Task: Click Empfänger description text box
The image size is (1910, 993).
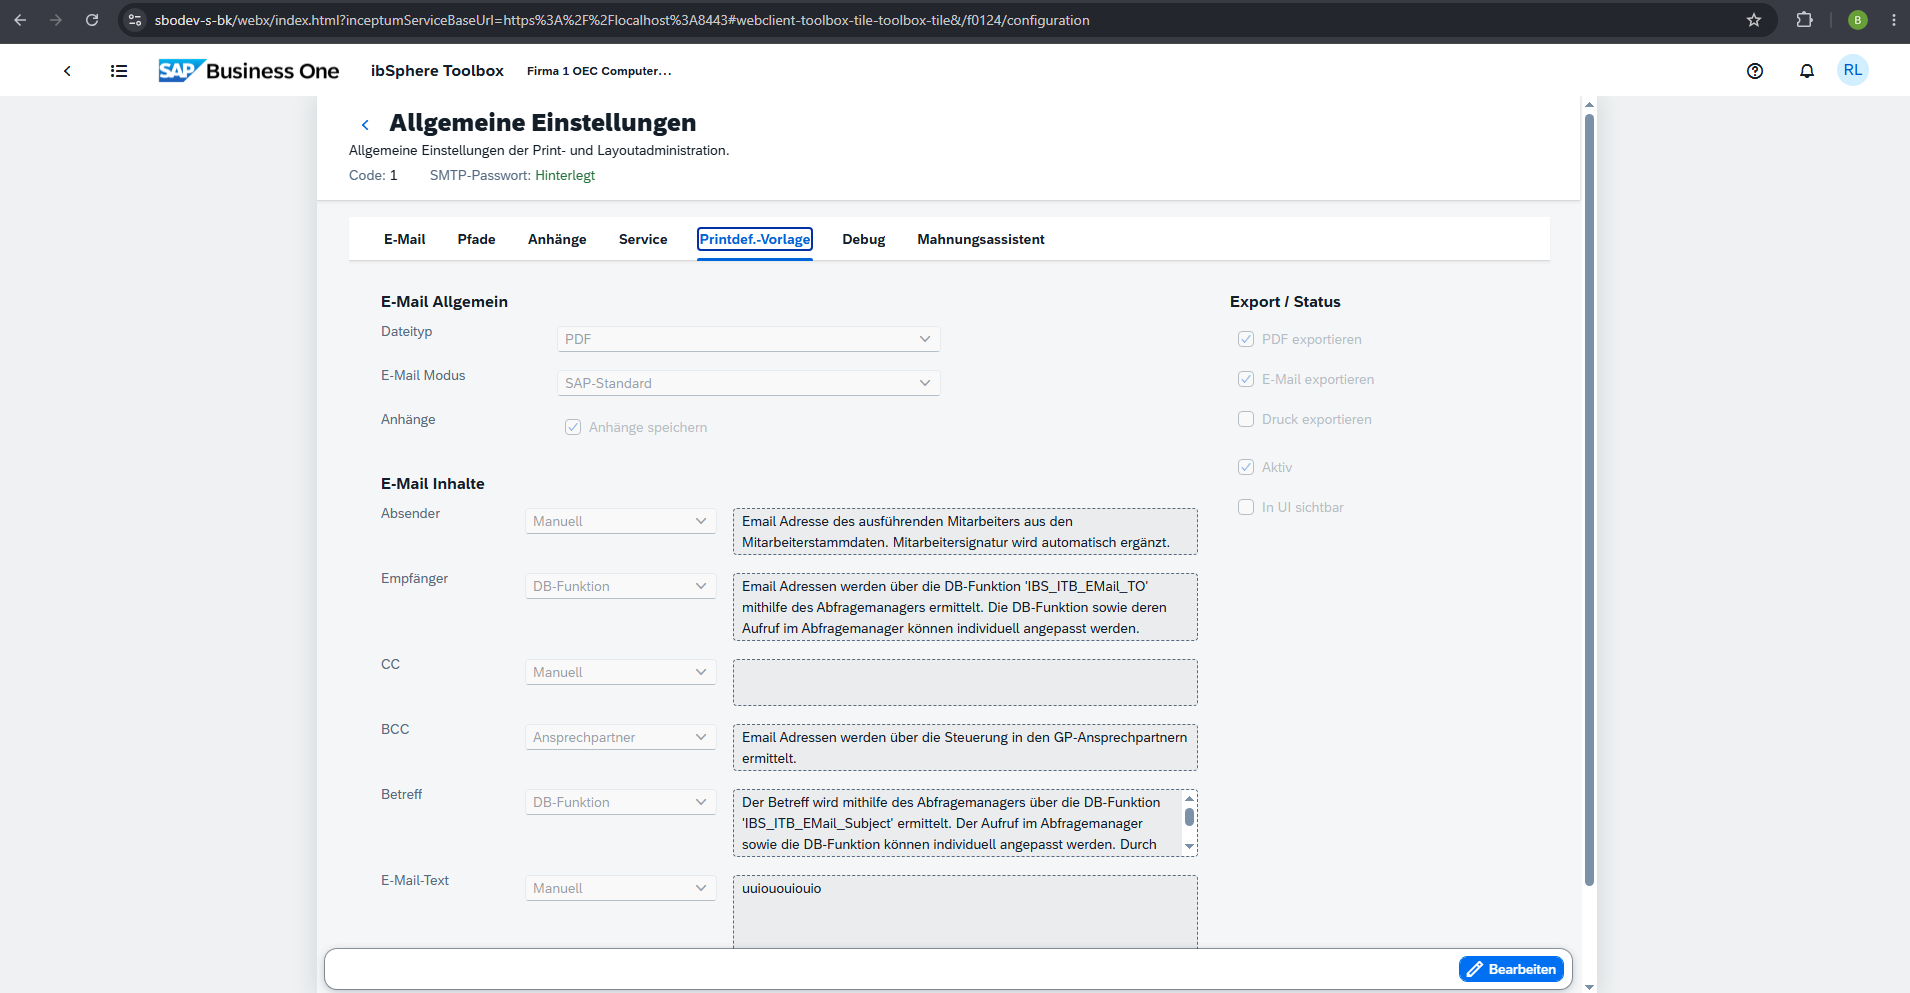Action: click(x=965, y=607)
